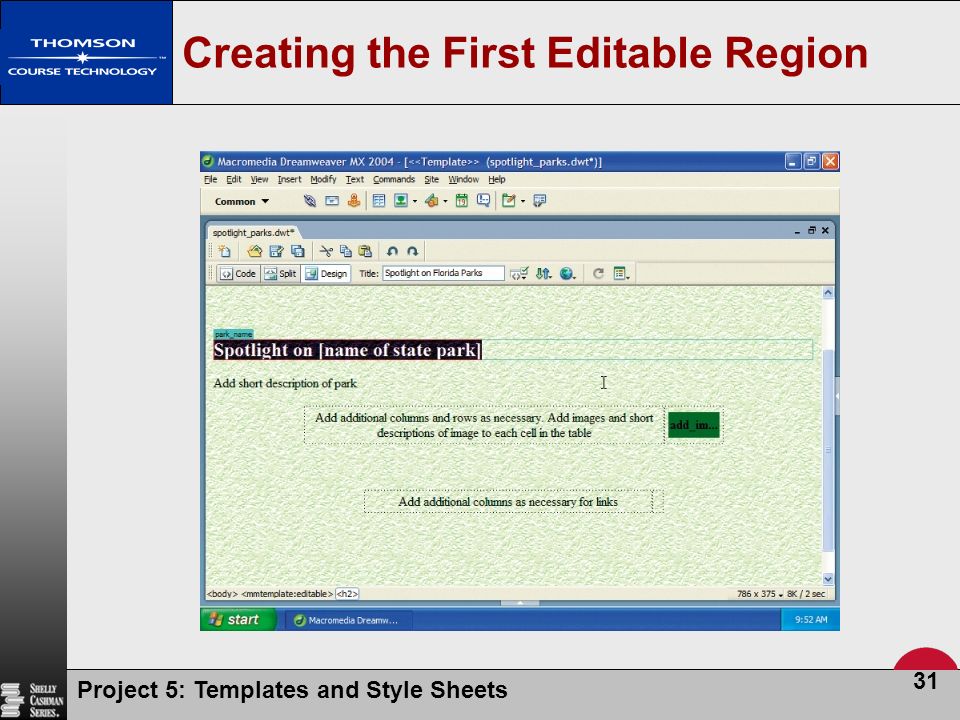Restore down the inner document window

pyautogui.click(x=811, y=231)
